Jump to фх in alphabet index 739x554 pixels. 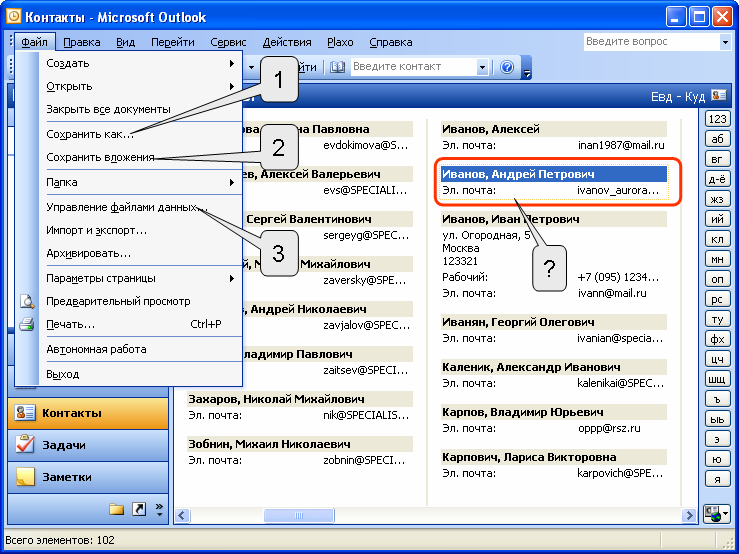click(717, 339)
